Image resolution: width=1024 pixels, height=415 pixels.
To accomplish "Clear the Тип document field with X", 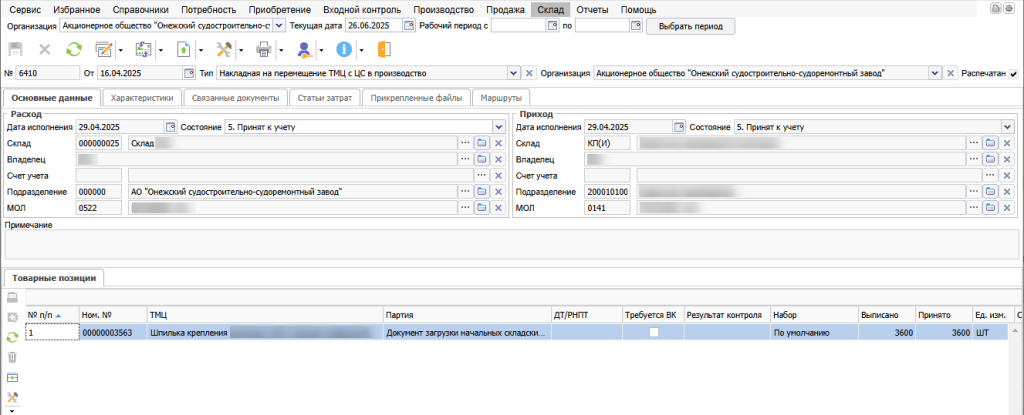I will pos(530,73).
